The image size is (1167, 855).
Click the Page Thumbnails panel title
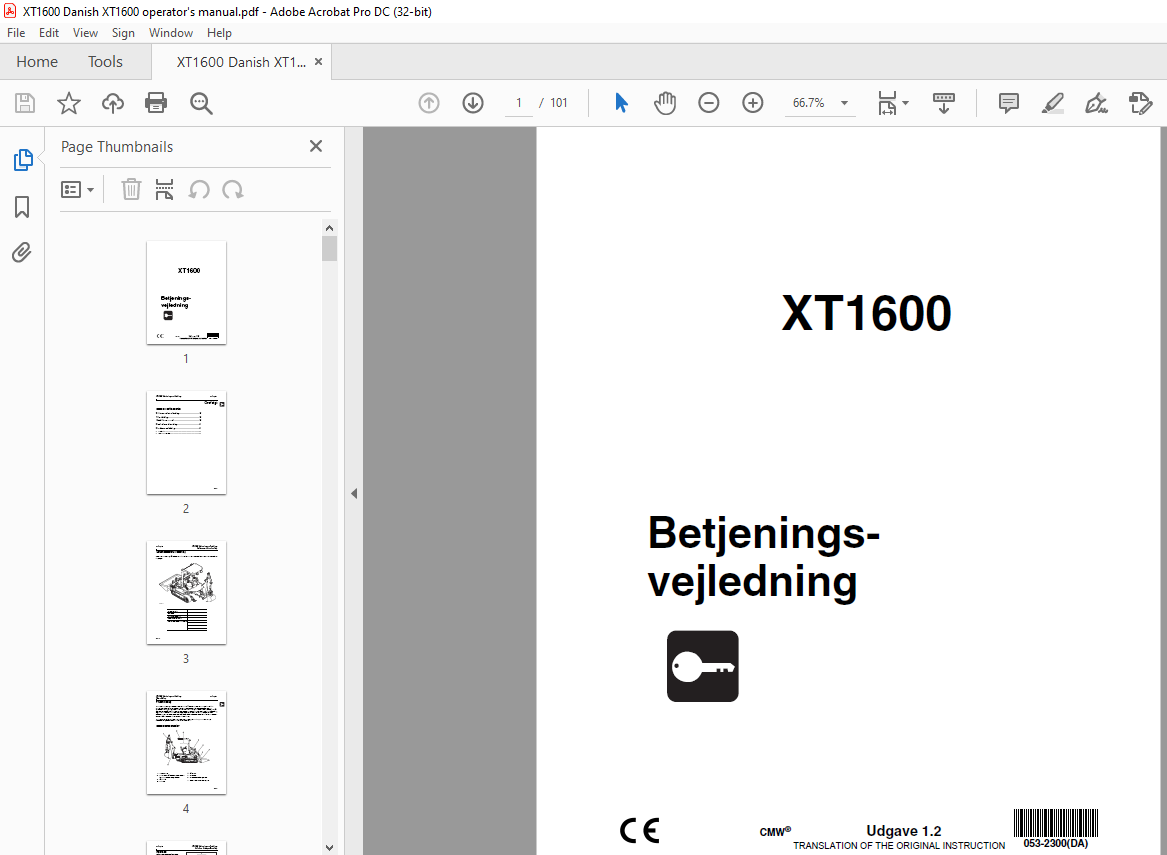tap(117, 147)
